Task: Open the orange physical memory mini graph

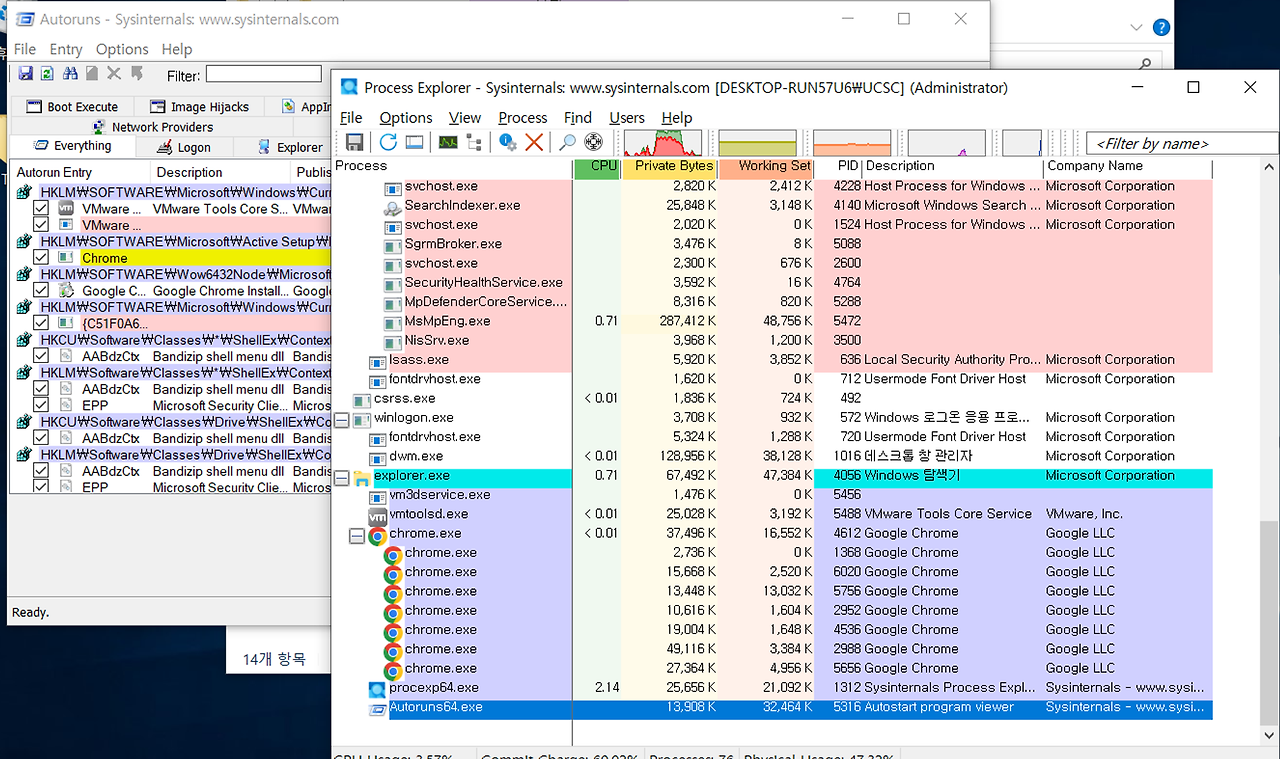Action: (852, 142)
